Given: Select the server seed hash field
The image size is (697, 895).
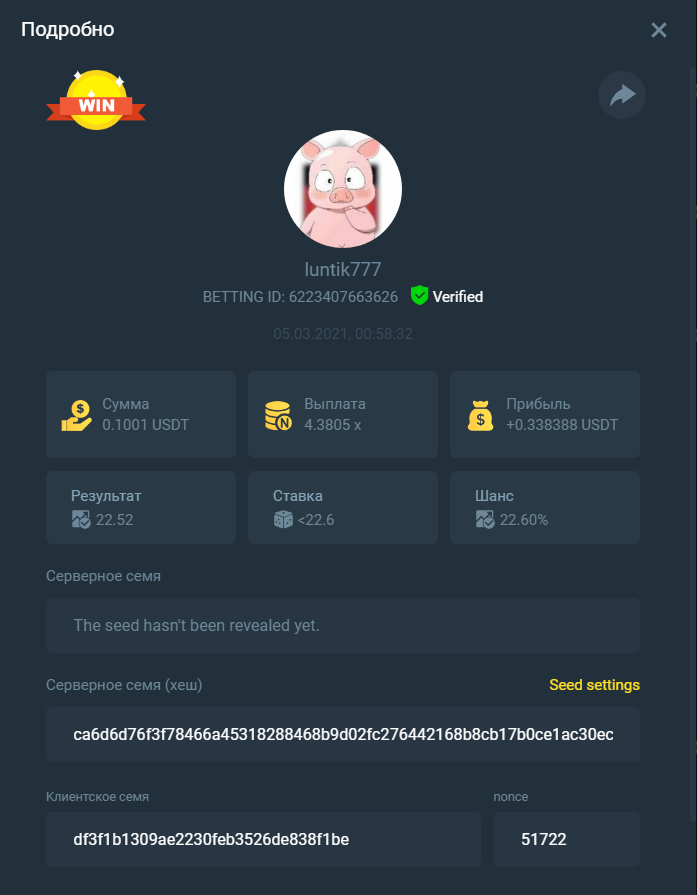Looking at the screenshot, I should [x=343, y=735].
